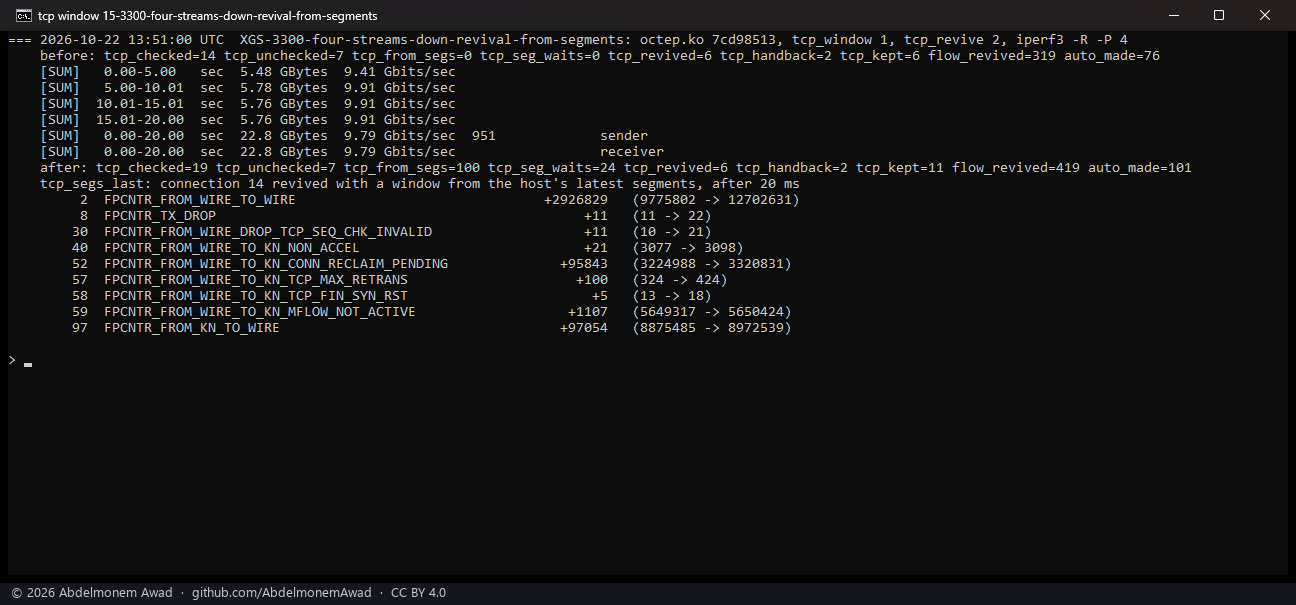This screenshot has height=605, width=1296.
Task: Click the counter name "FPCNTR_FROM_KN_TO_WIRE"
Action: [x=192, y=328]
